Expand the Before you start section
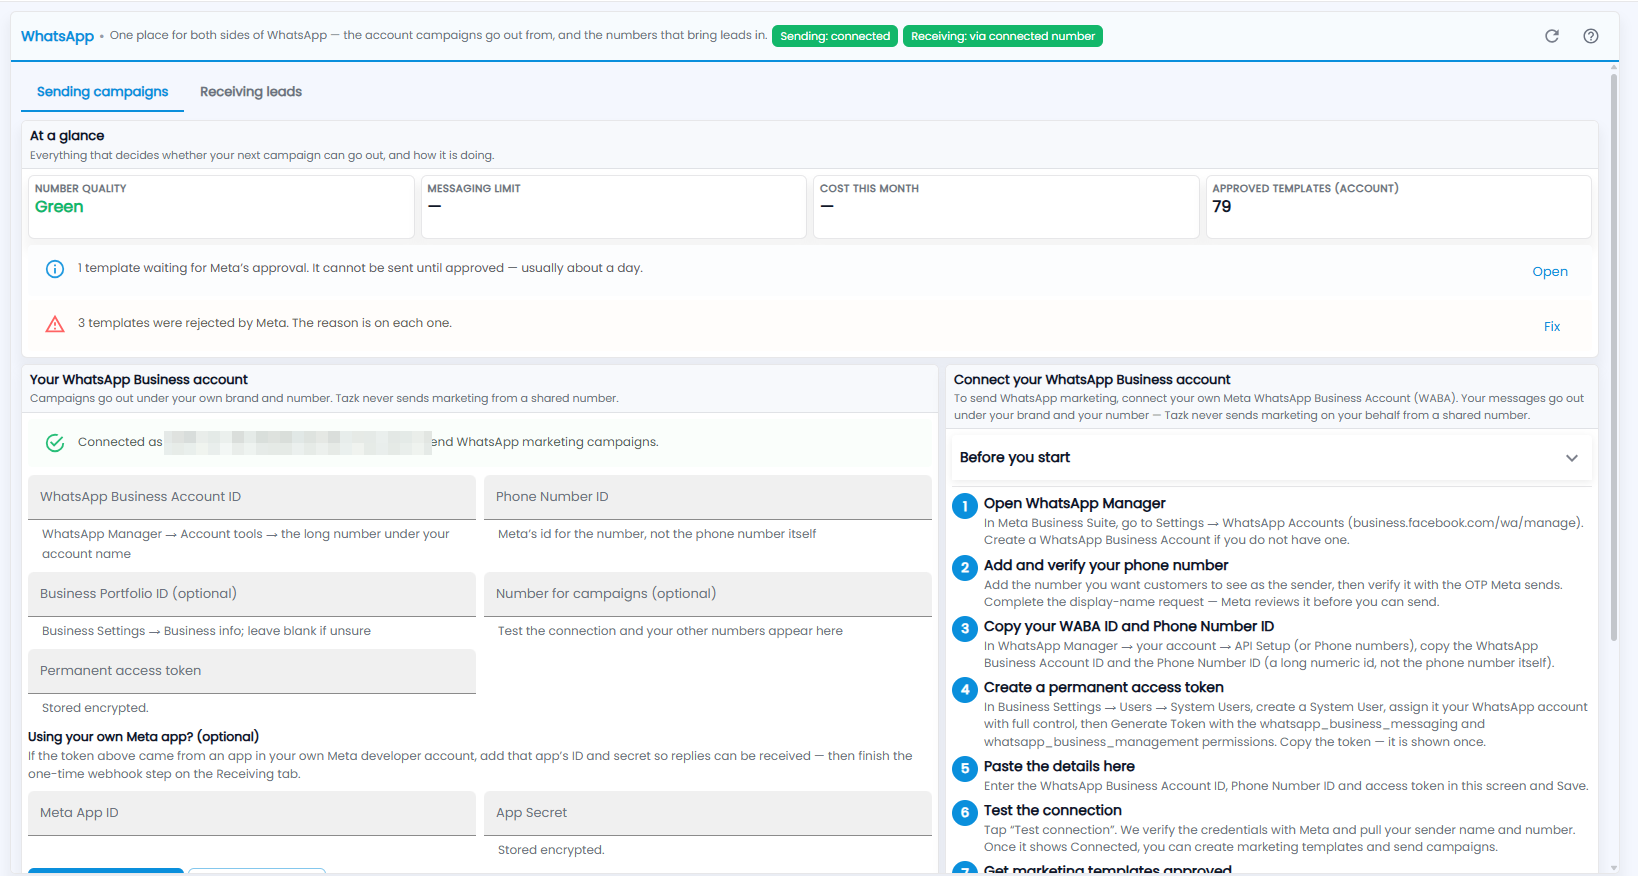 (x=1270, y=458)
